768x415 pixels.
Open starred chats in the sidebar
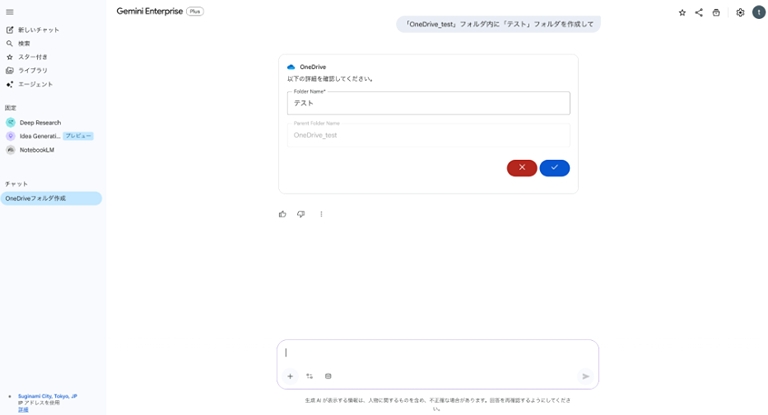[x=27, y=57]
